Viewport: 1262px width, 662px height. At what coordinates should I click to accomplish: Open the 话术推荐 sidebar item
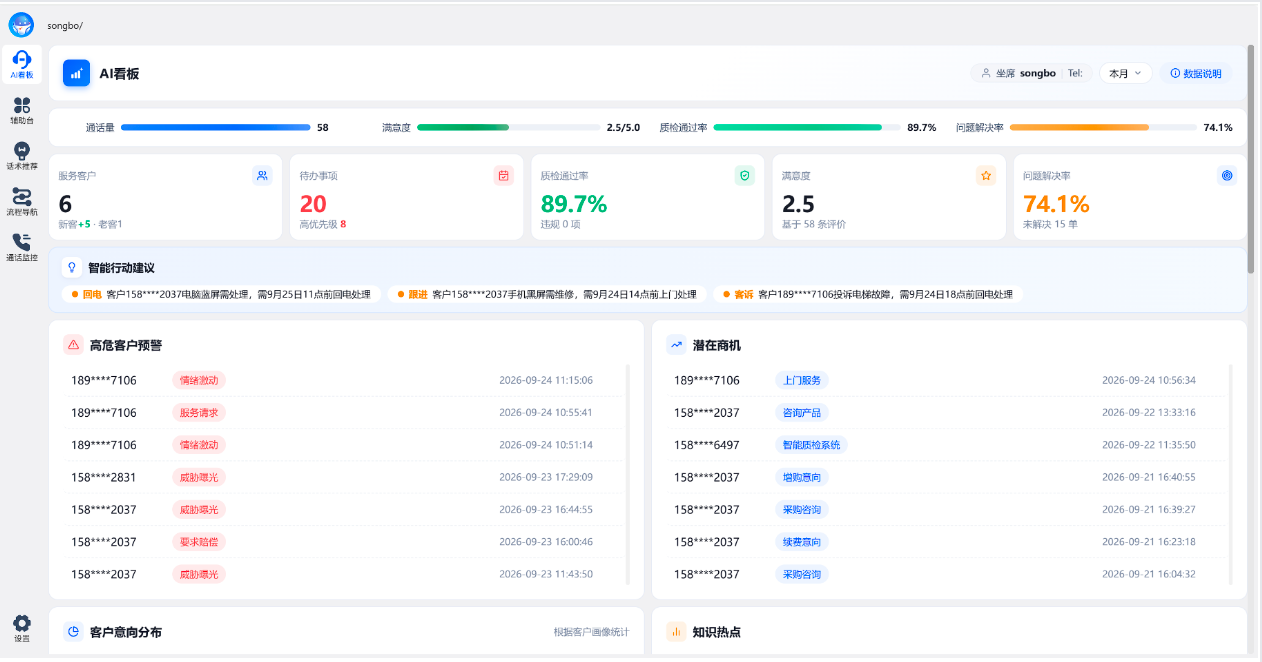click(x=21, y=156)
